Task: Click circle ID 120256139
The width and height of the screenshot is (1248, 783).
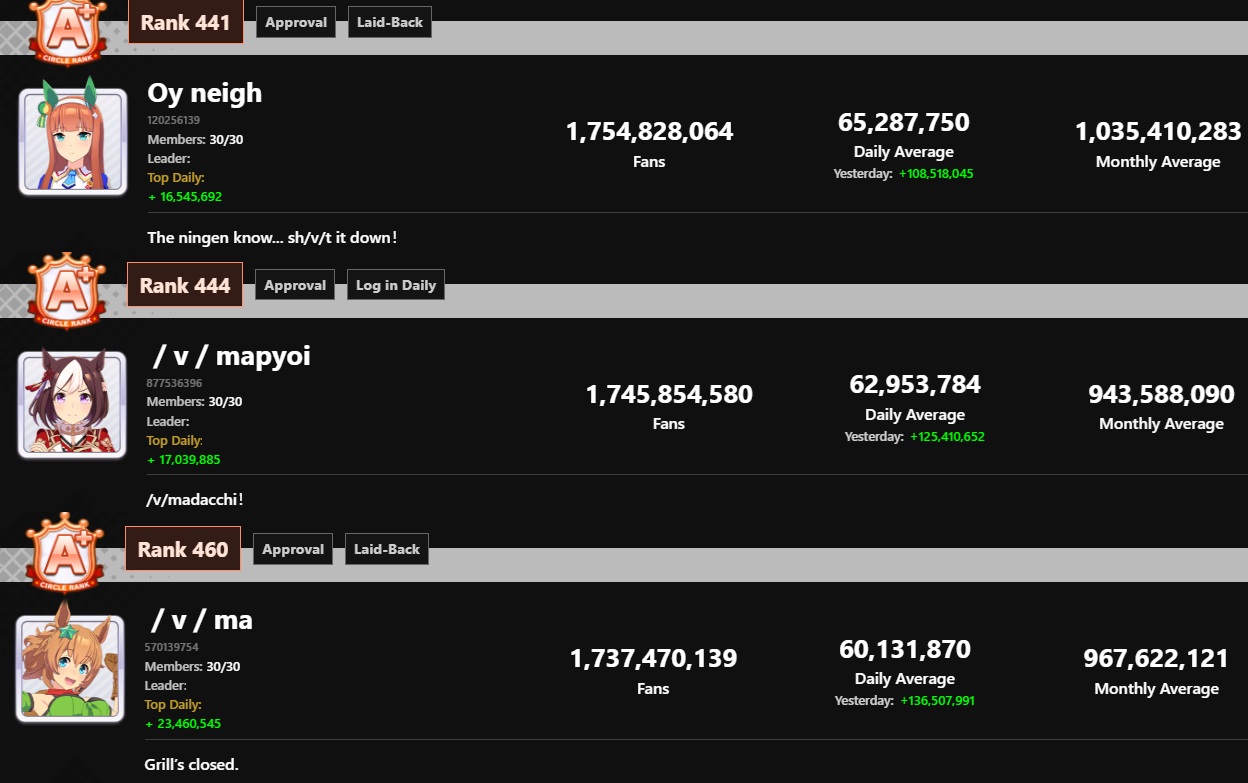Action: 174,120
